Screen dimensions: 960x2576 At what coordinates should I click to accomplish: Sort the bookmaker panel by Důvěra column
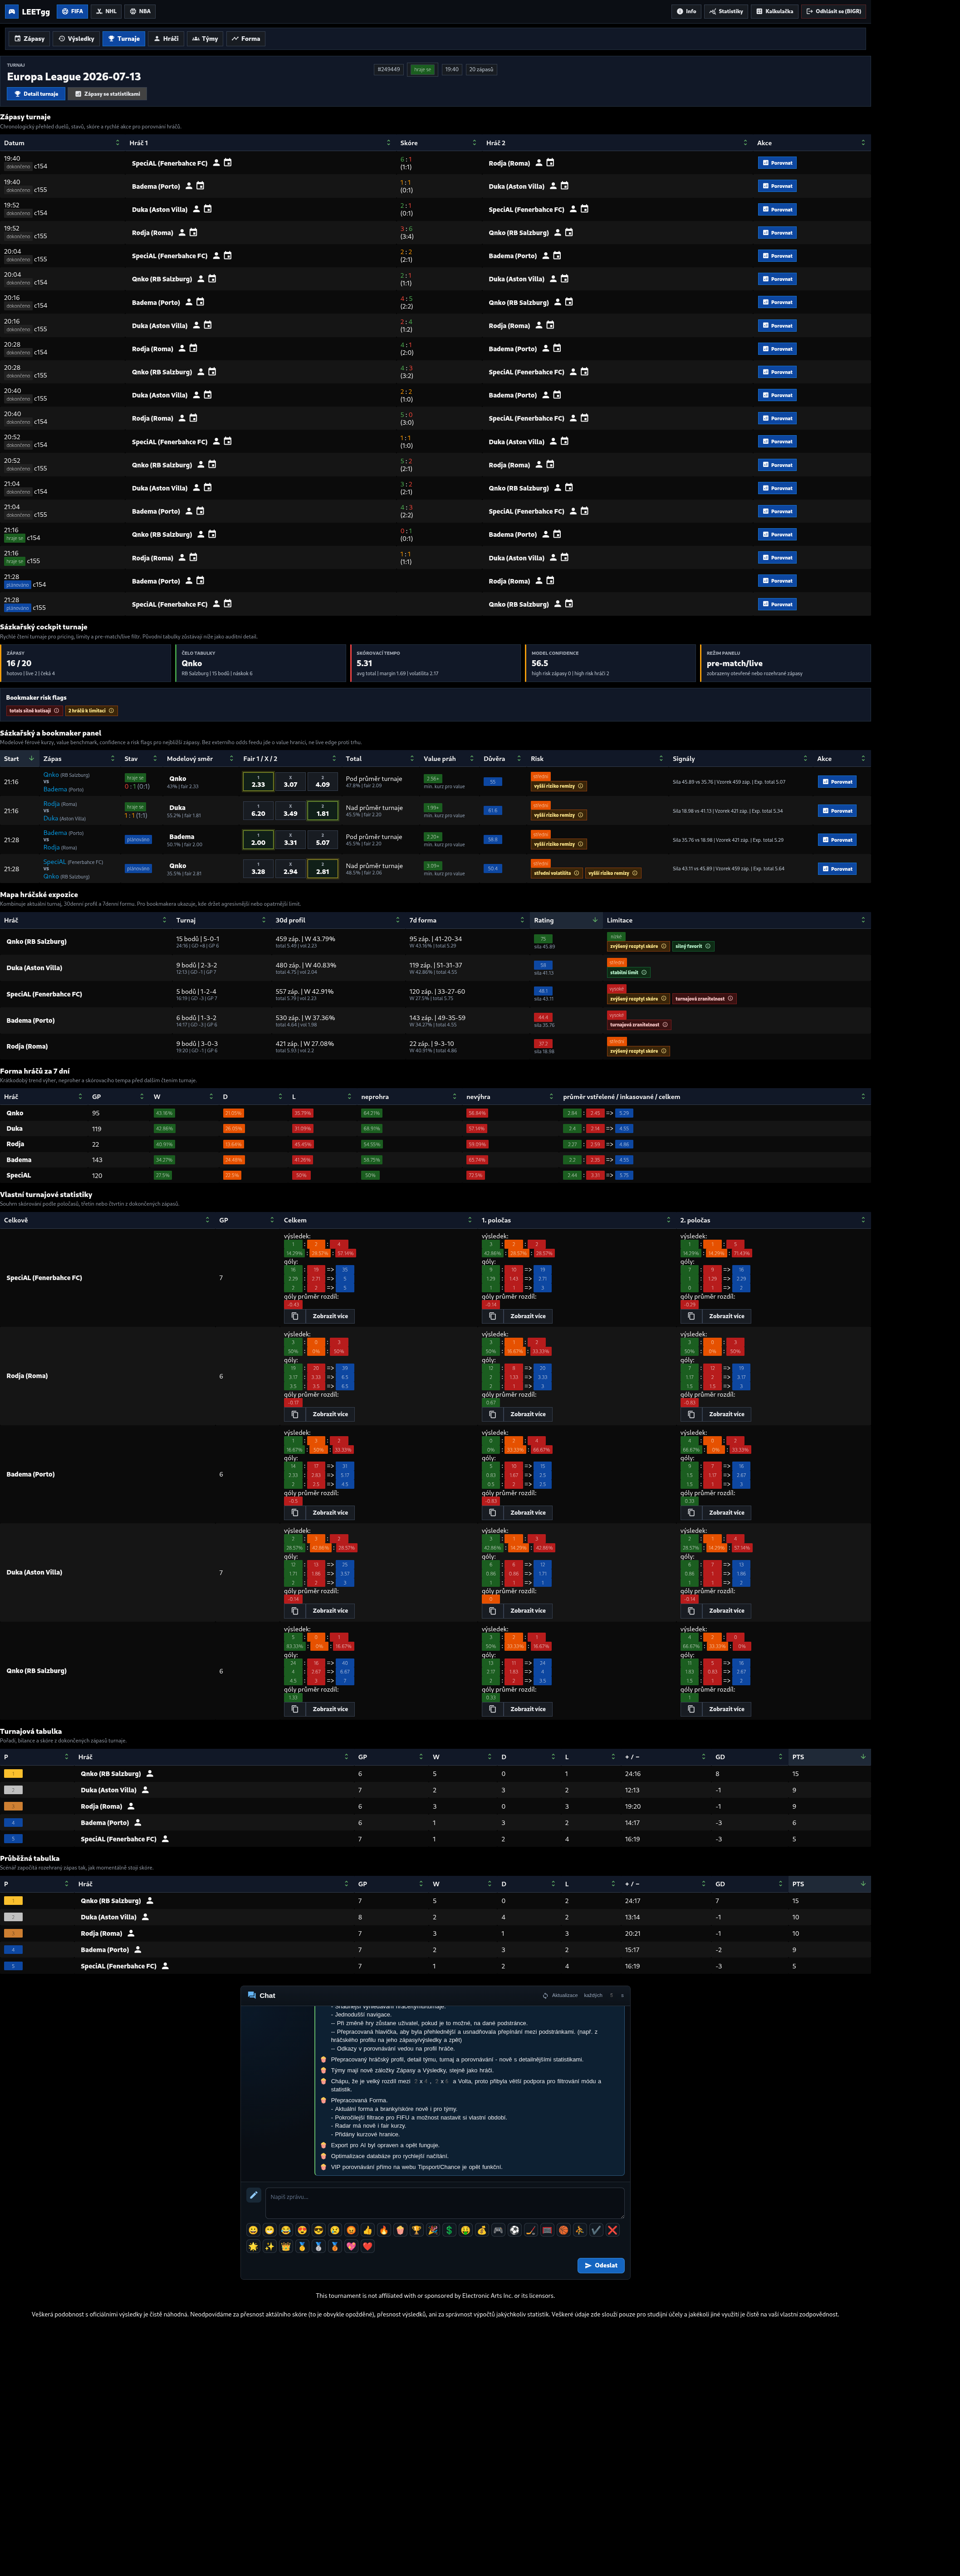coord(503,759)
